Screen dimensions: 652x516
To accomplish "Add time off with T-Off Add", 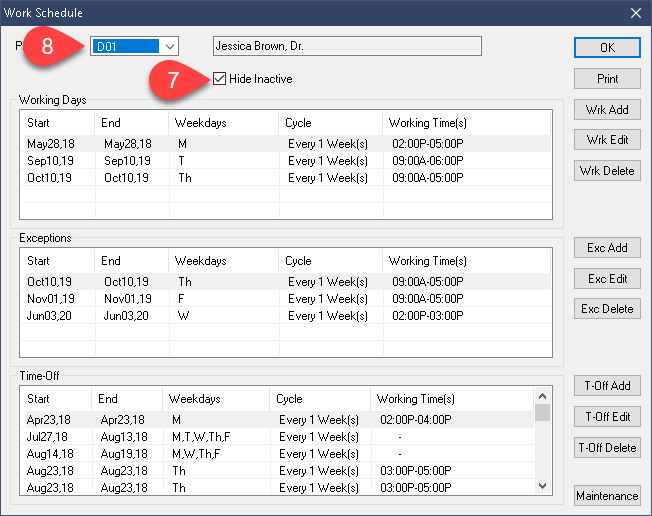I will tap(607, 386).
